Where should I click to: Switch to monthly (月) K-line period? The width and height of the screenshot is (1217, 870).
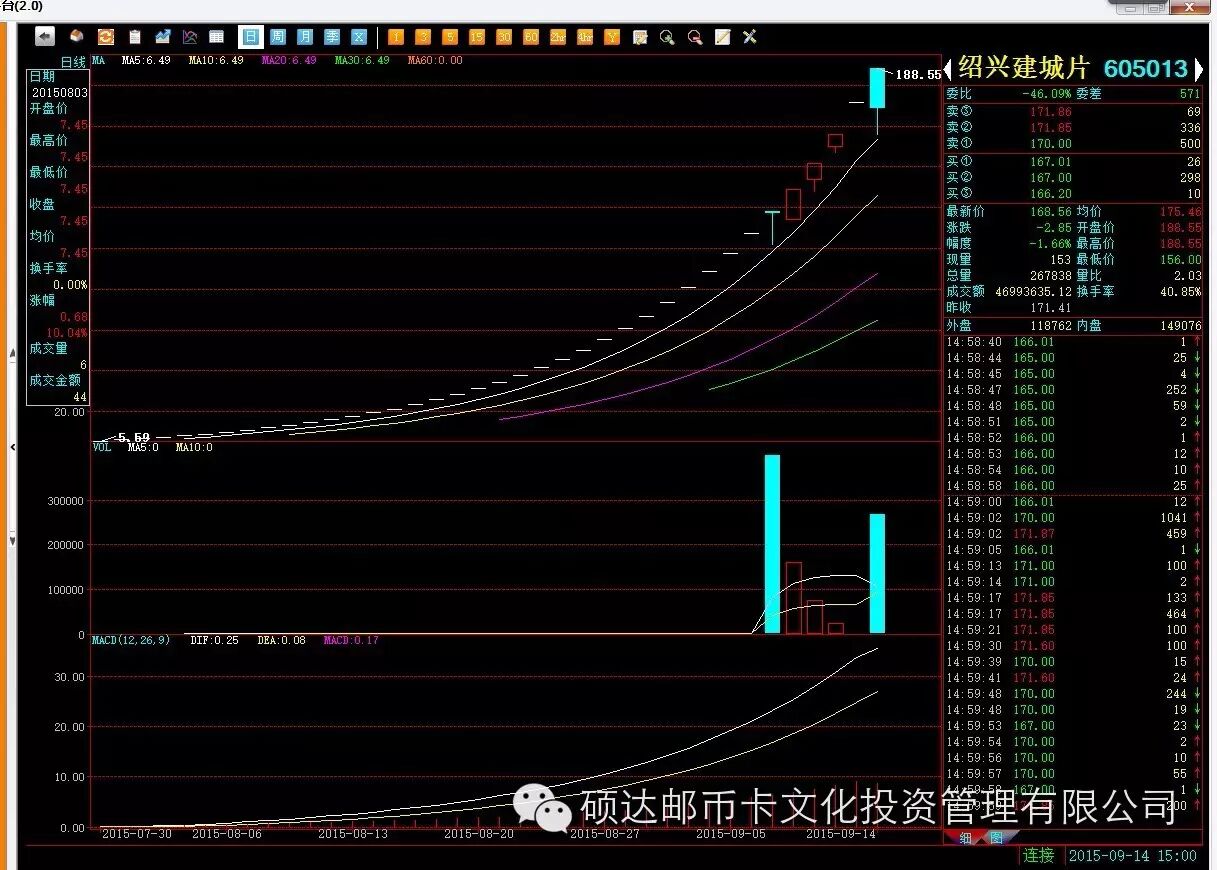pos(304,37)
